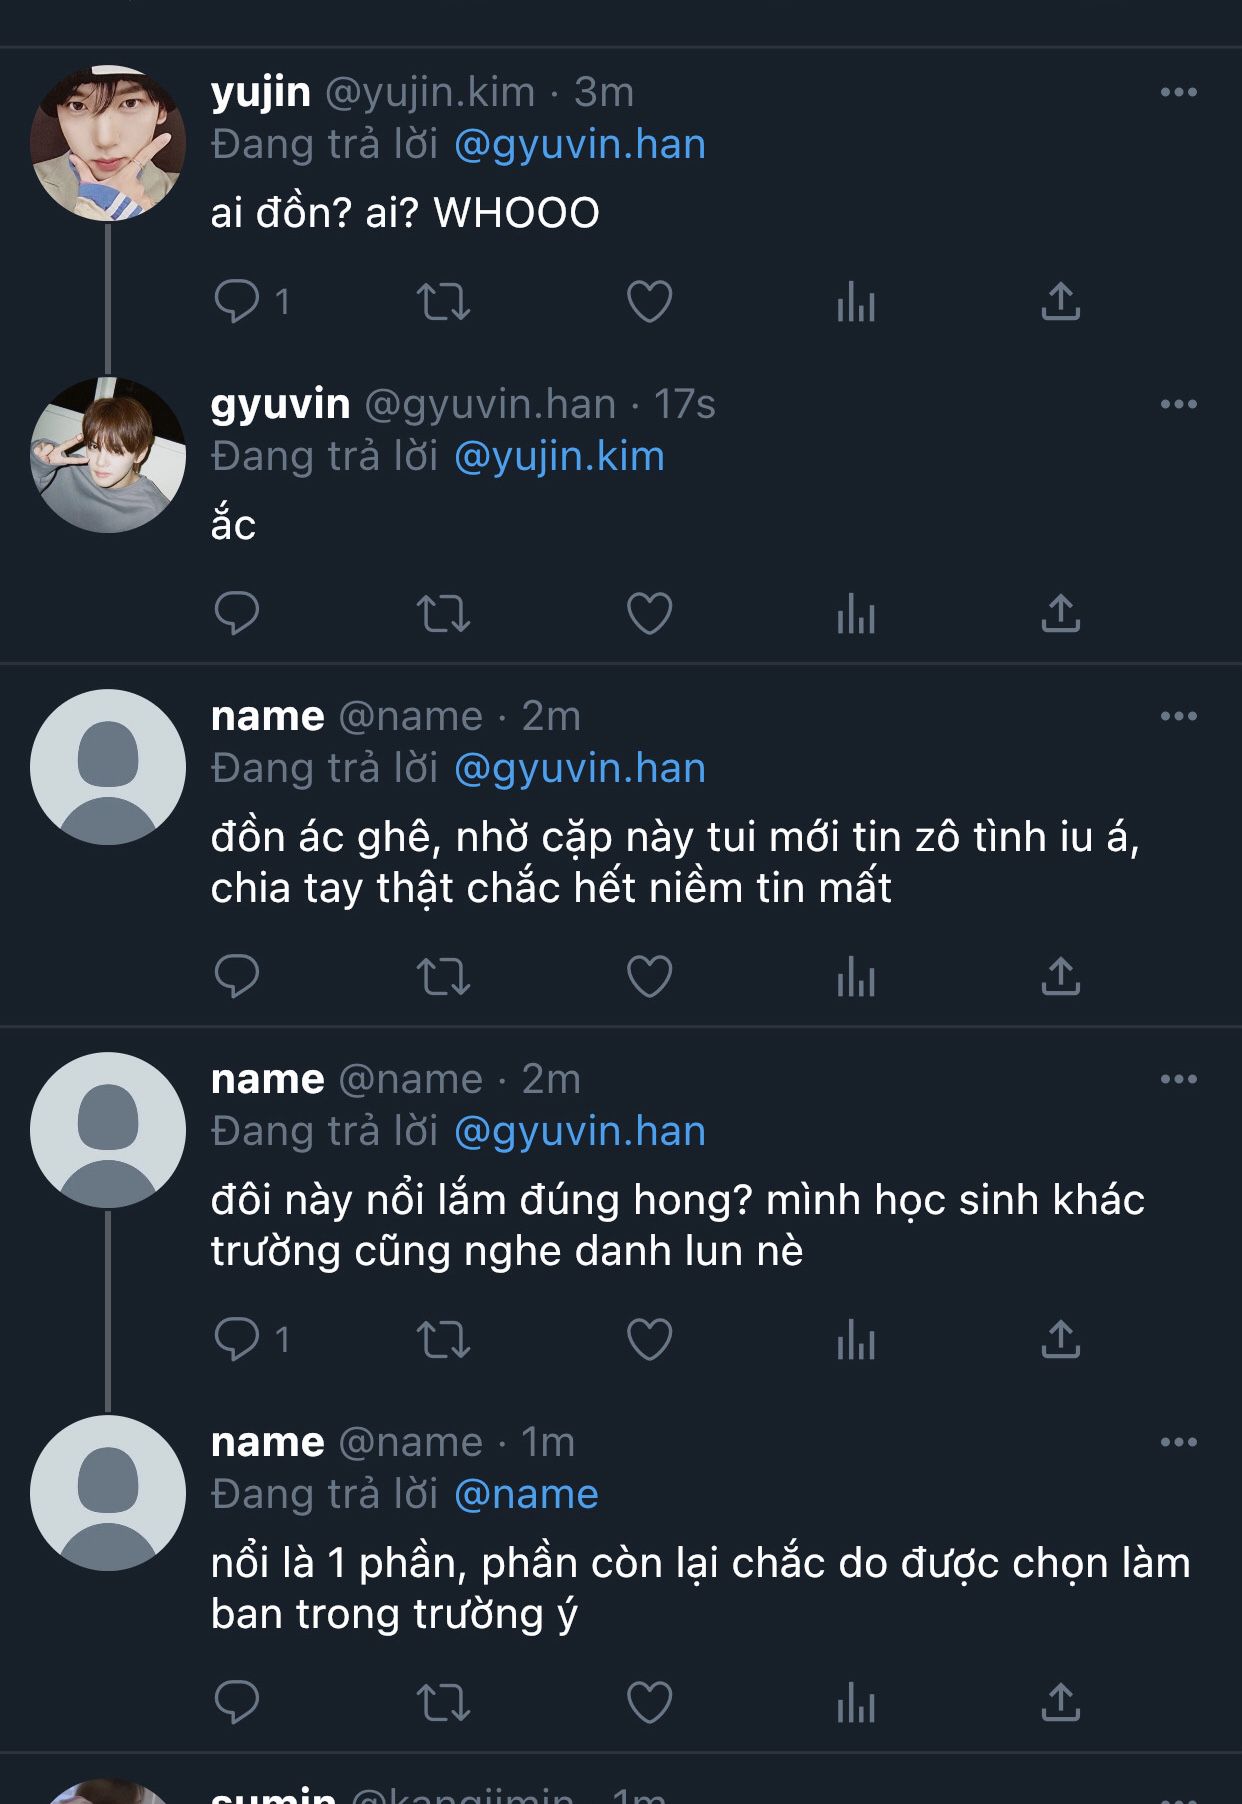This screenshot has height=1804, width=1242.
Task: Like the 'đồn ác ghê' tweet
Action: [x=649, y=976]
